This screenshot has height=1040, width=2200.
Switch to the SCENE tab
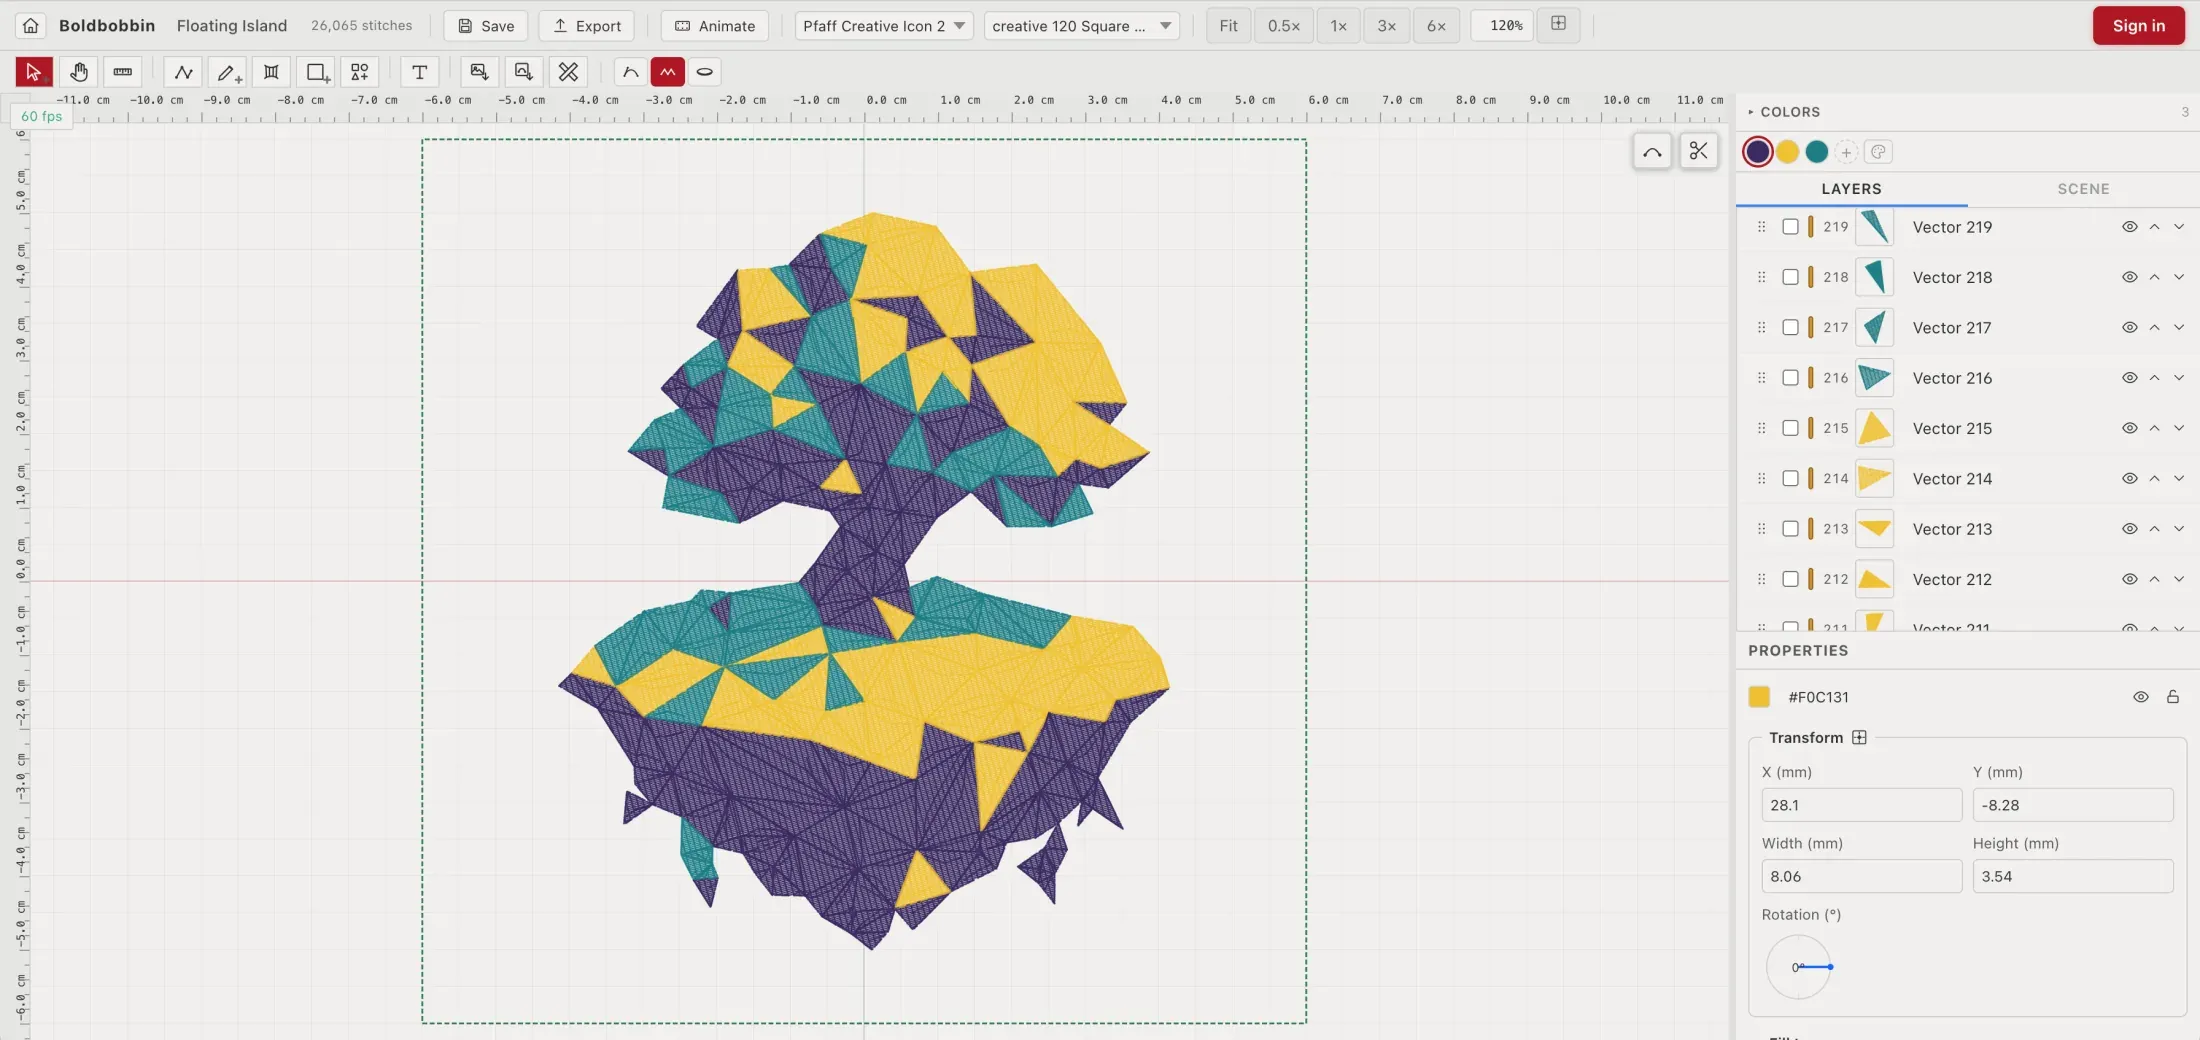coord(2083,189)
